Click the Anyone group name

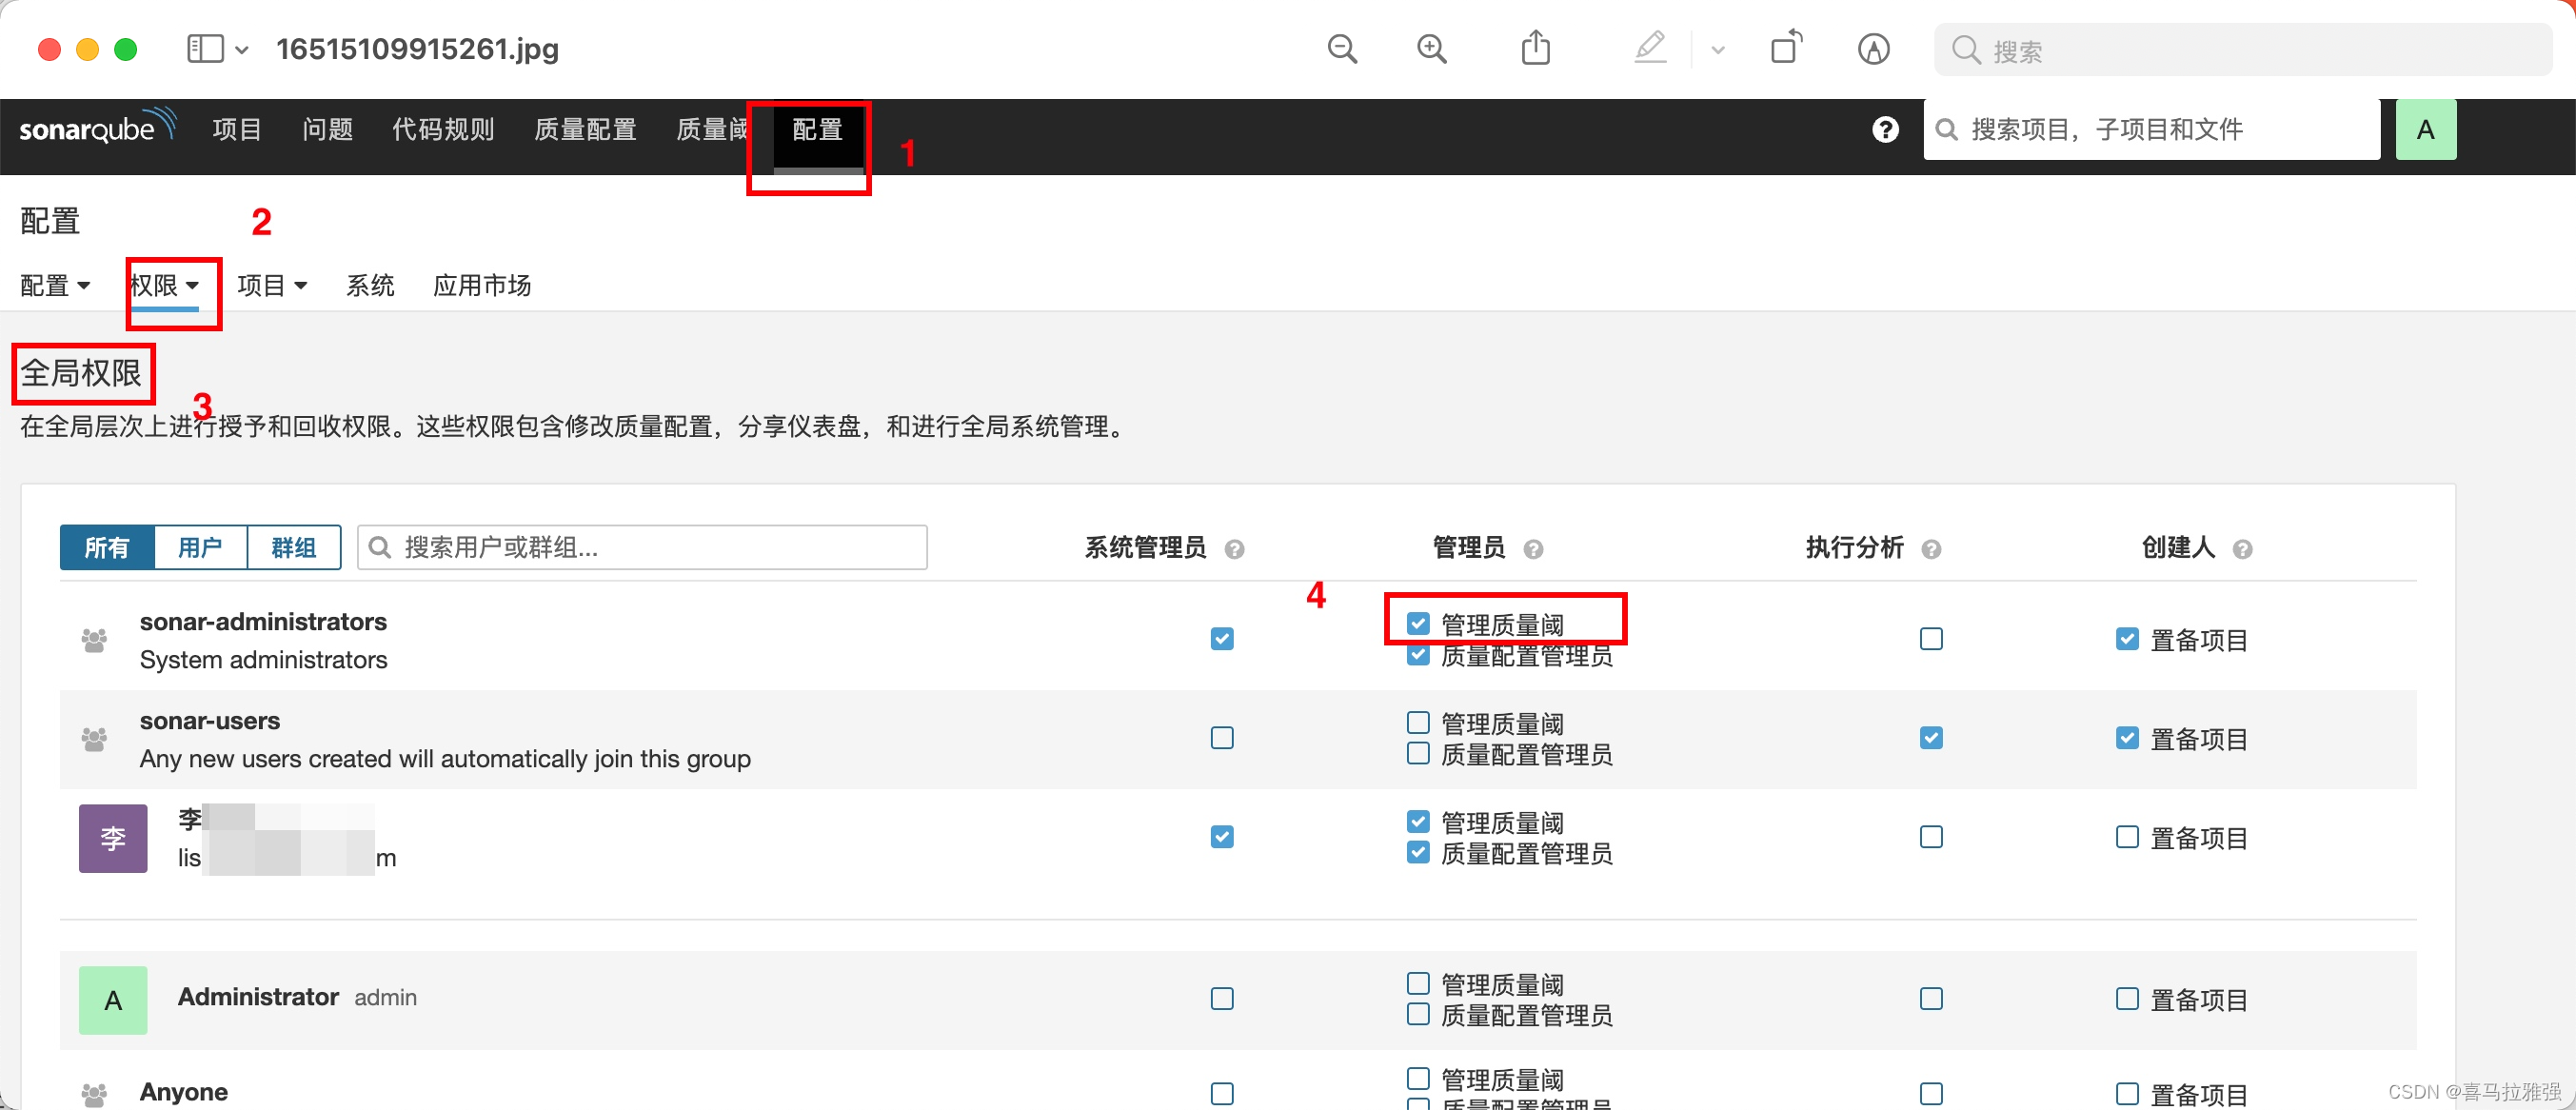[x=183, y=1092]
